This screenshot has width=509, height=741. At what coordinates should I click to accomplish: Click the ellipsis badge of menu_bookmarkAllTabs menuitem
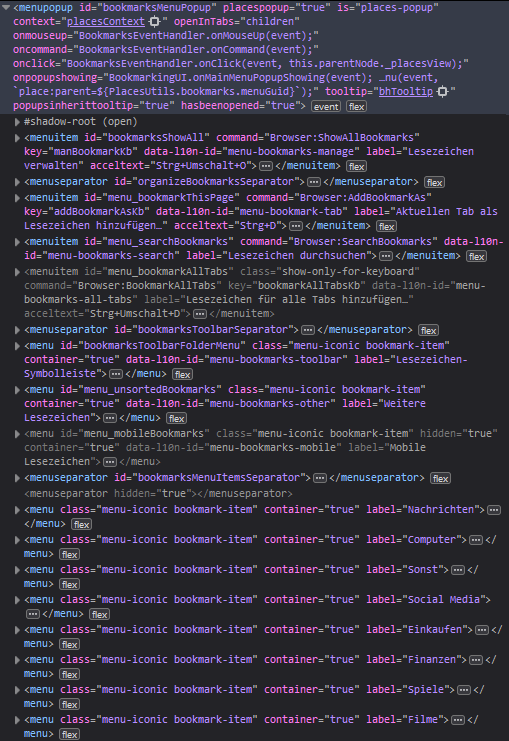pos(200,314)
